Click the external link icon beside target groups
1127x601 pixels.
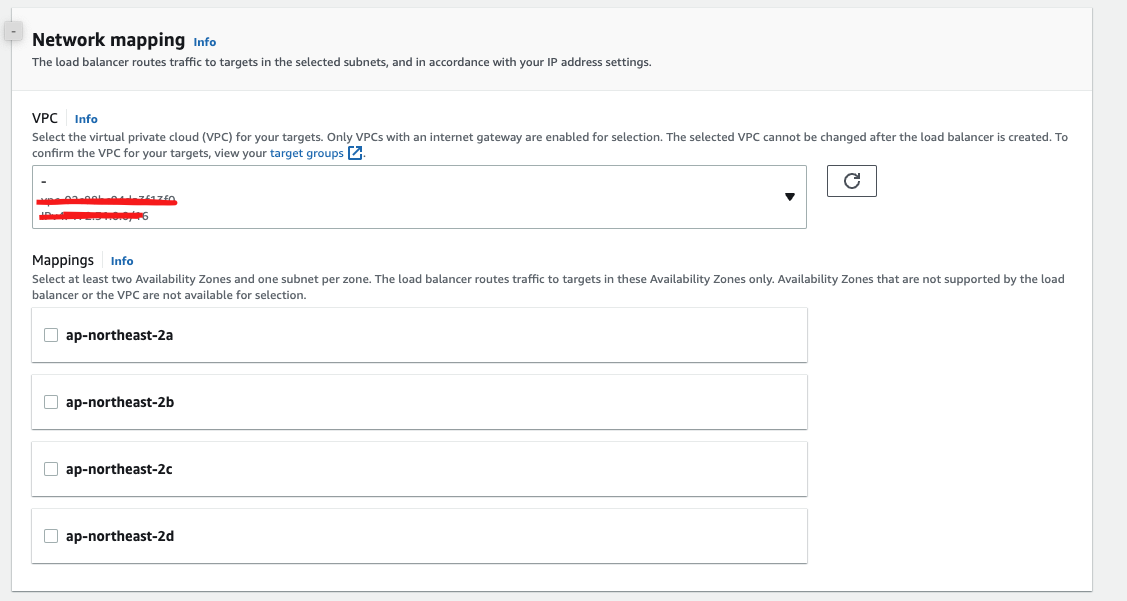click(355, 153)
